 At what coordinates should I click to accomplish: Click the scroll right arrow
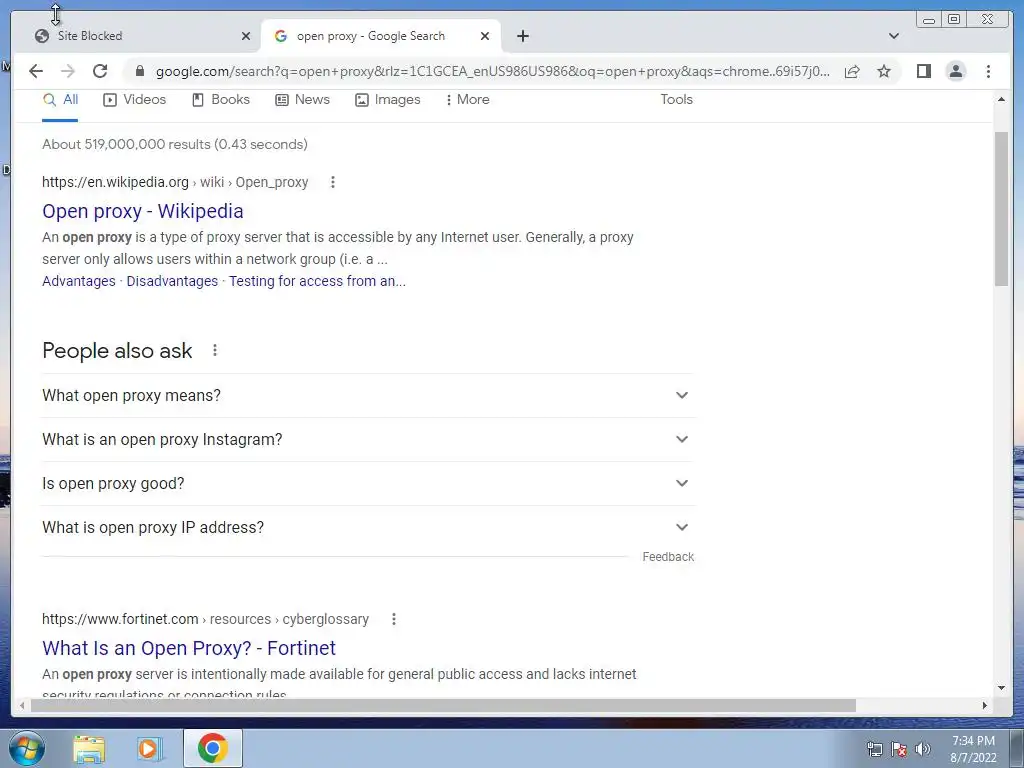click(x=985, y=705)
